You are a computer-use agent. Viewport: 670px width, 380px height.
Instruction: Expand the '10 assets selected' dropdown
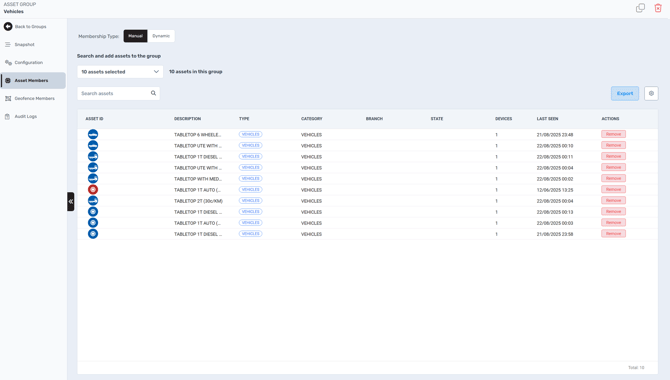(120, 72)
